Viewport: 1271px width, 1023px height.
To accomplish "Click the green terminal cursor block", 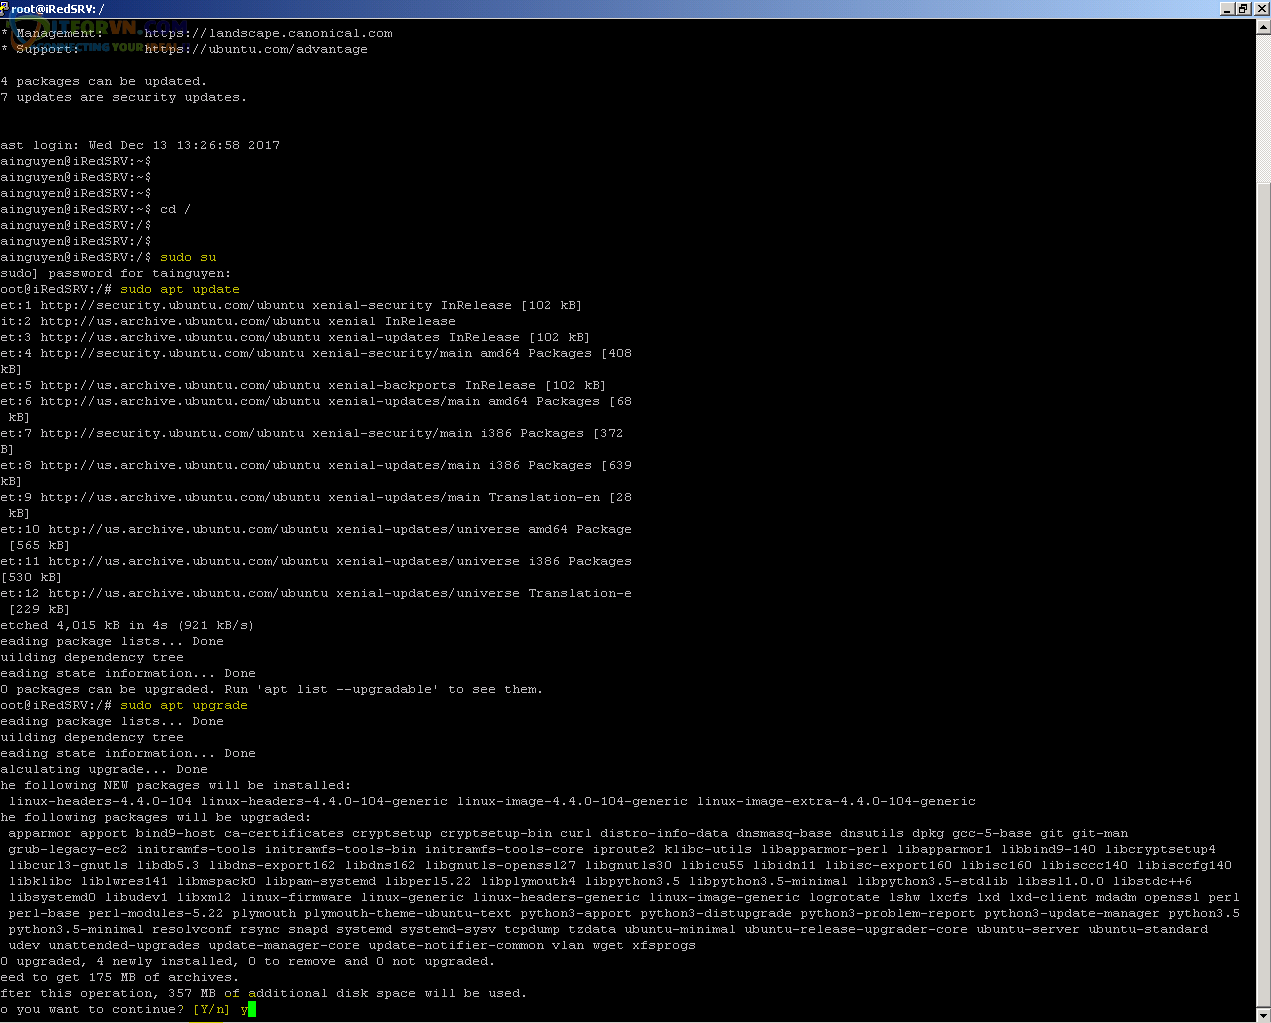I will pos(251,1009).
